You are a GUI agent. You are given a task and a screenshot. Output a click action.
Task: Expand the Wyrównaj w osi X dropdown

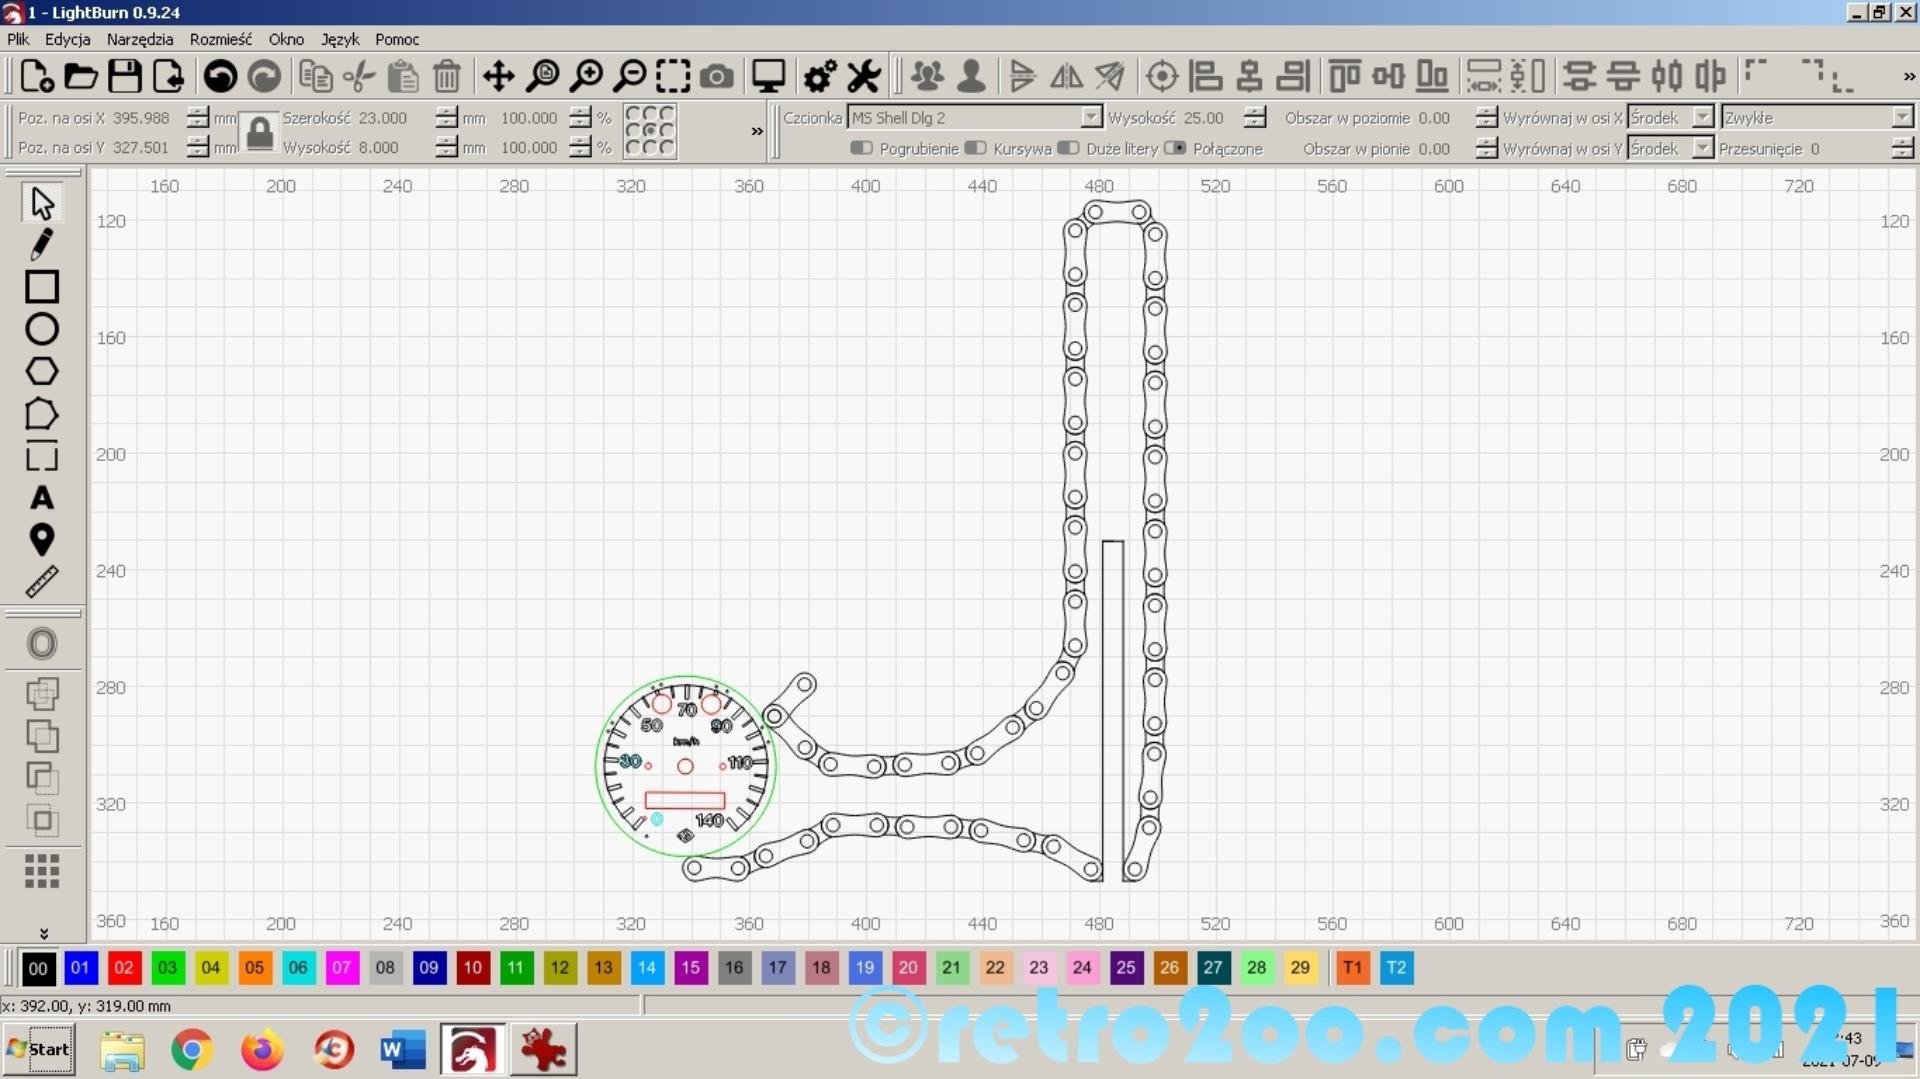point(1702,117)
